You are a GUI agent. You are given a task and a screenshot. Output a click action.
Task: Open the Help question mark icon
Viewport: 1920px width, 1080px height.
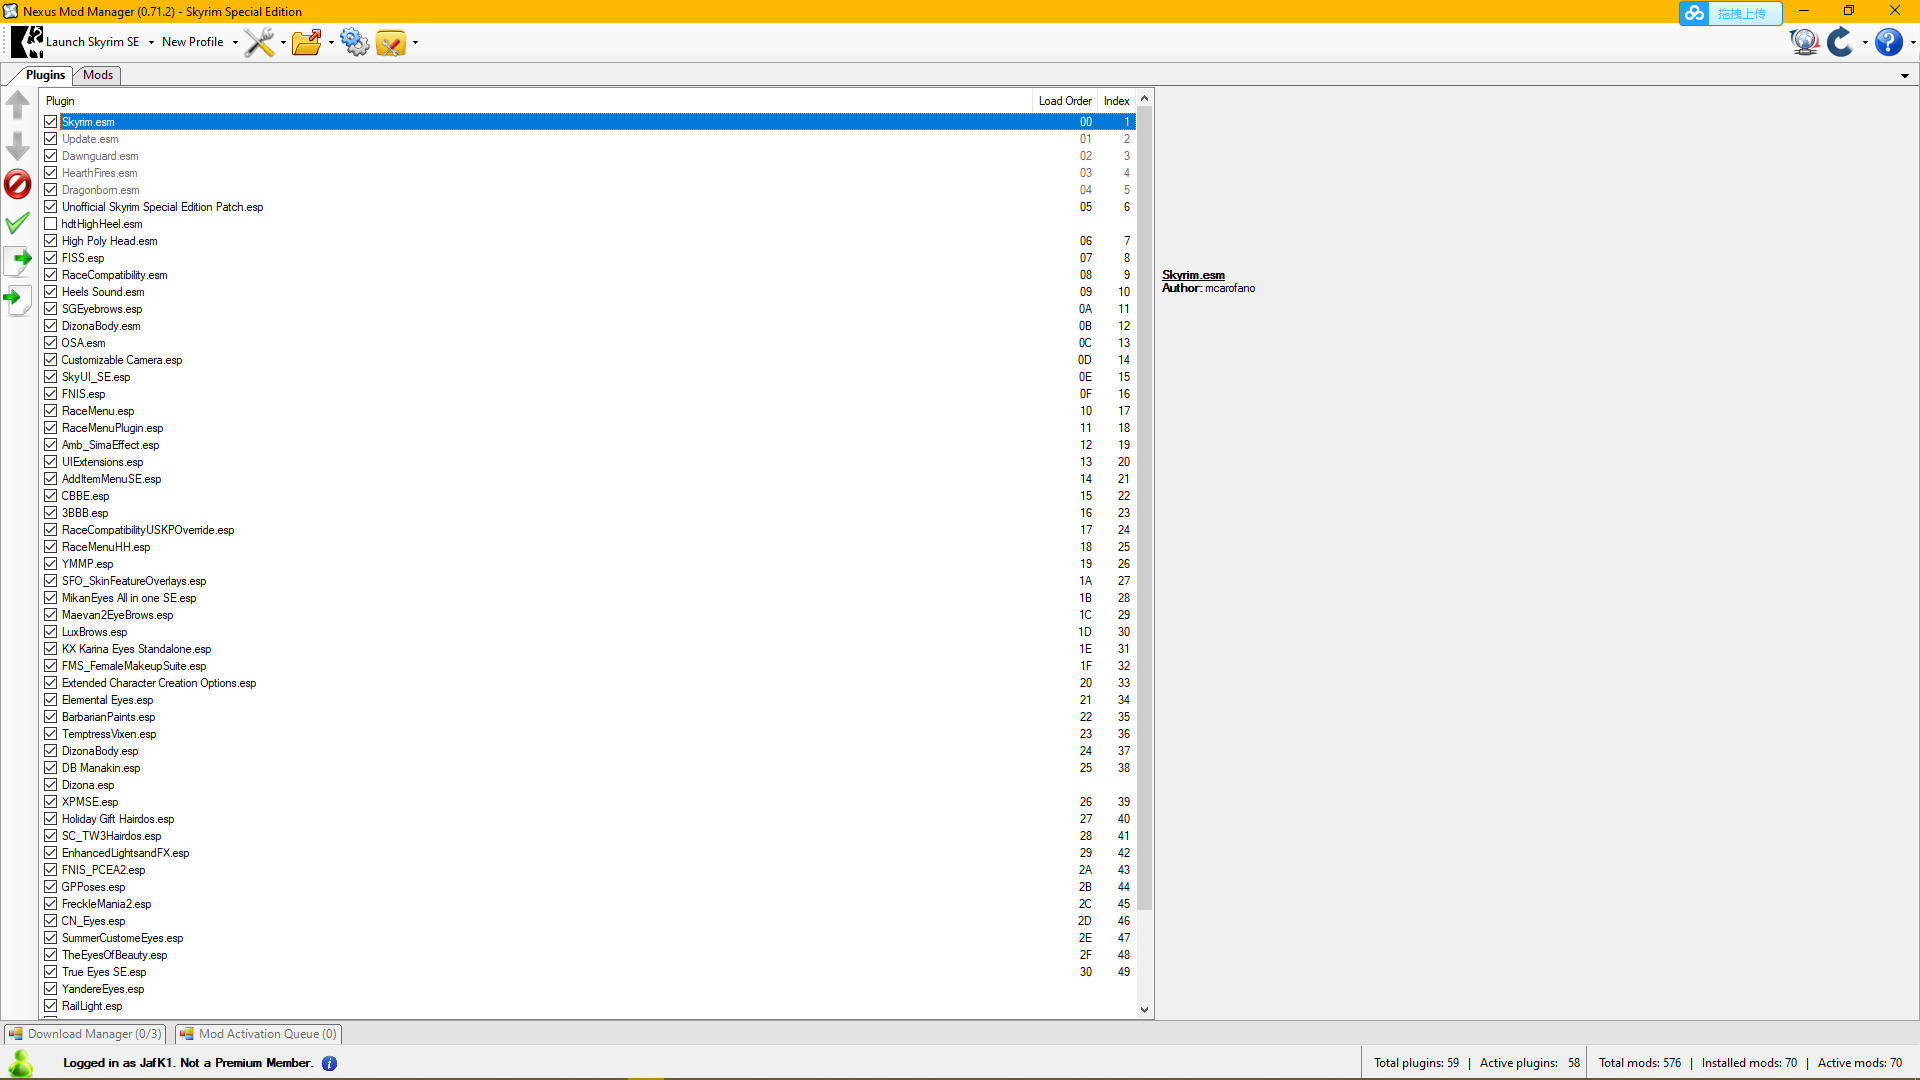coord(1888,42)
